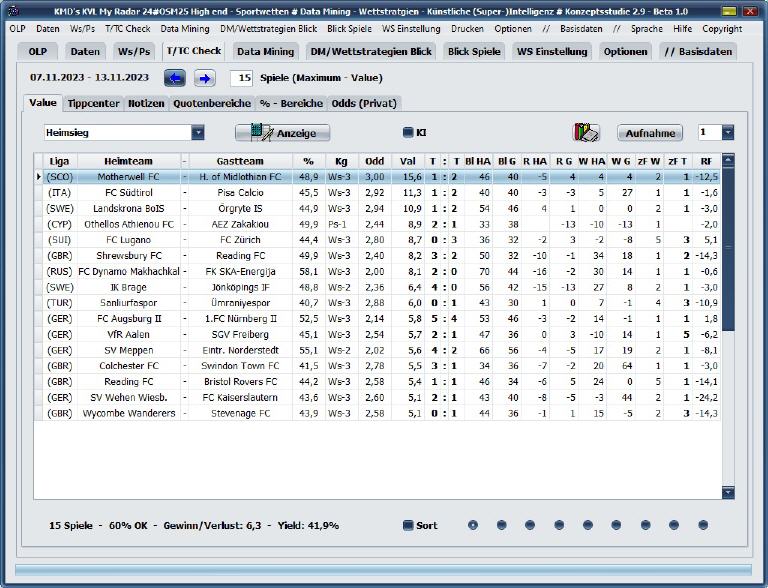Select the seventh radio dot next to Sort
This screenshot has height=588, width=768.
(646, 525)
